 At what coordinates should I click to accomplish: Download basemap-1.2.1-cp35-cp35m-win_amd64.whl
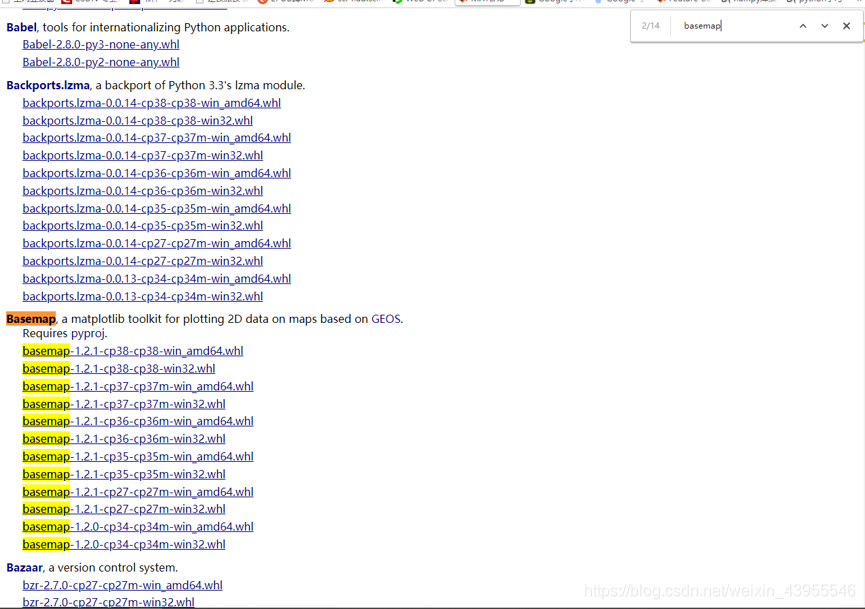tap(138, 456)
